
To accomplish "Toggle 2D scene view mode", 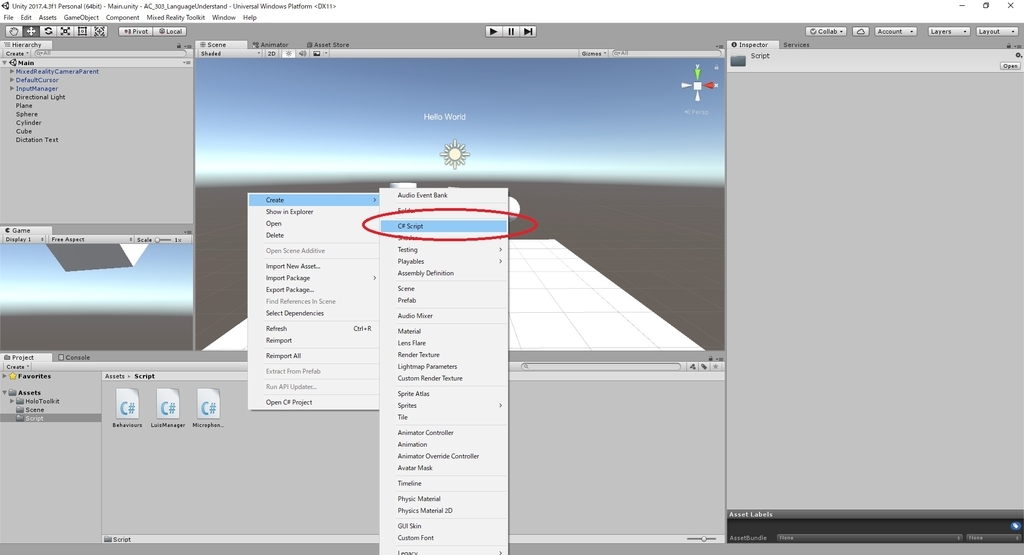I will (272, 54).
